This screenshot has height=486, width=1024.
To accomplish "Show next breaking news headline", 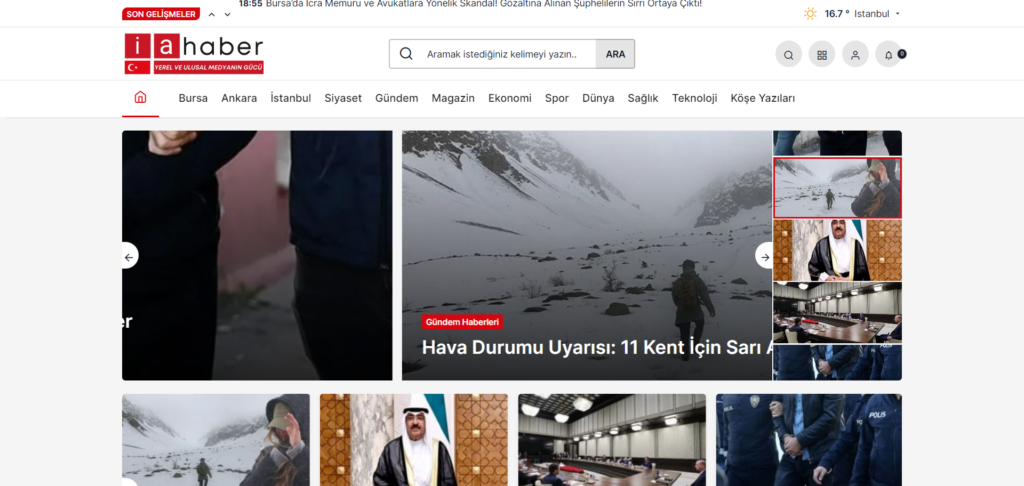I will tap(227, 14).
